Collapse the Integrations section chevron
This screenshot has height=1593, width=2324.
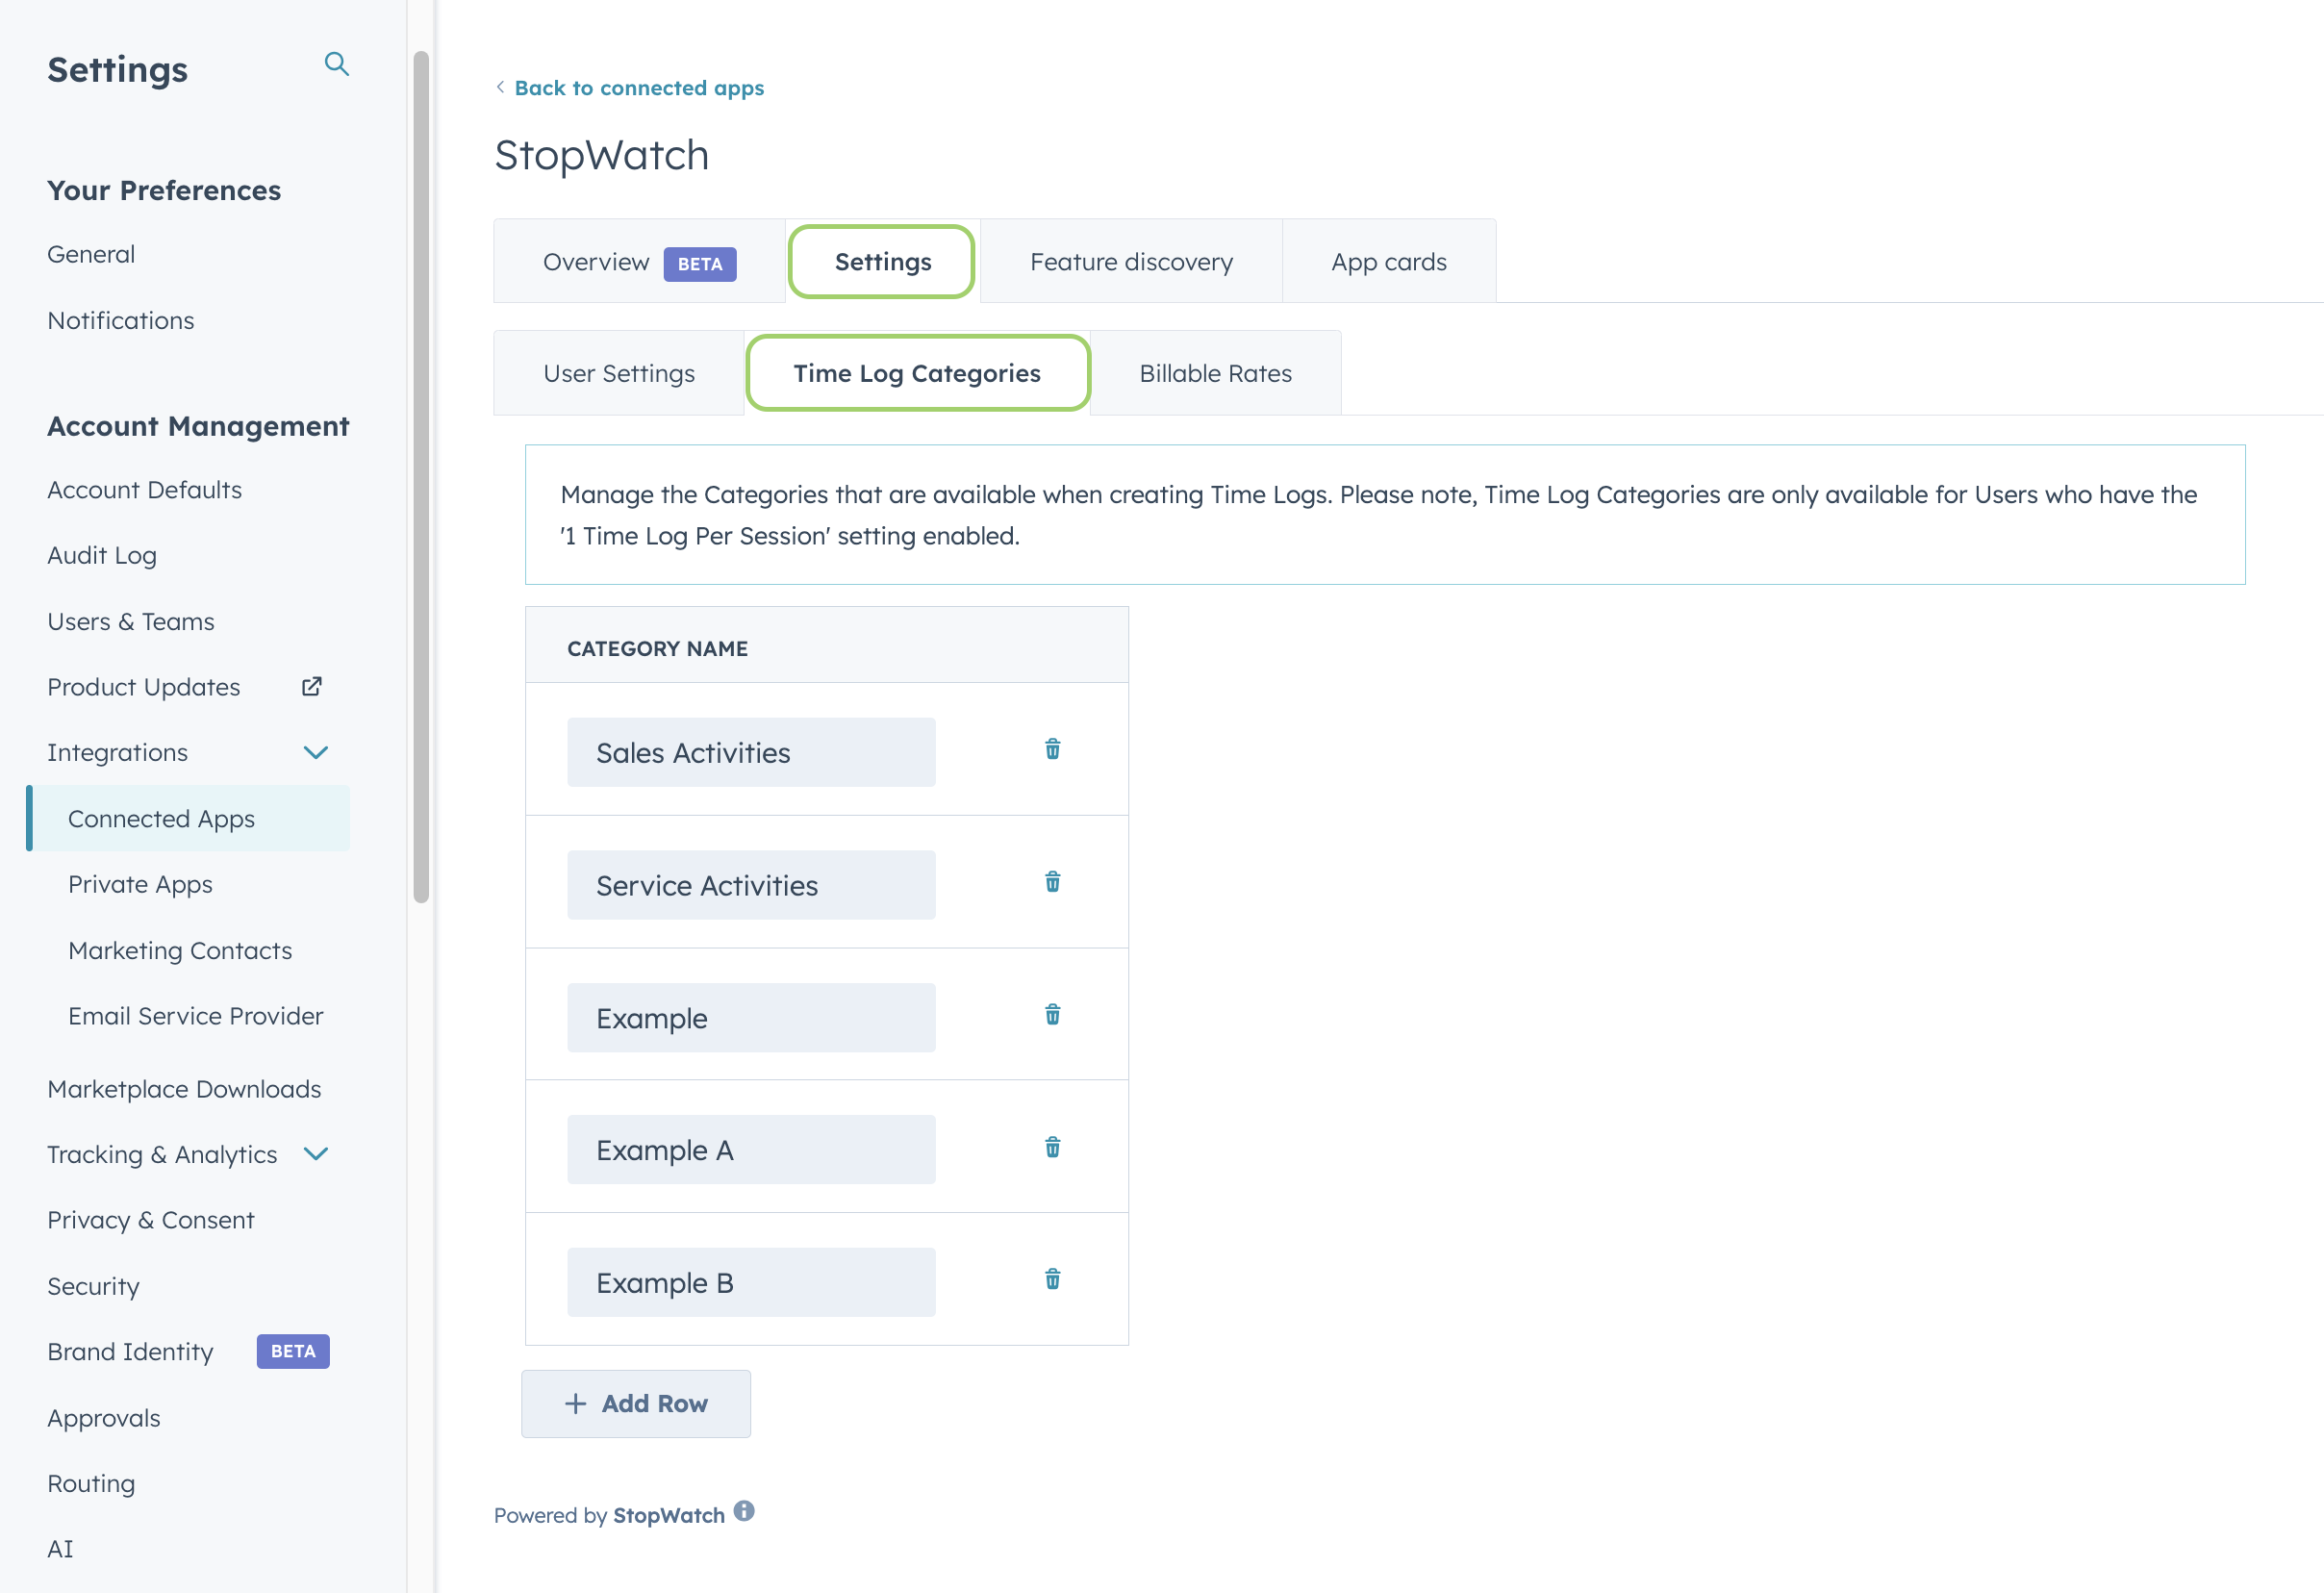(316, 753)
